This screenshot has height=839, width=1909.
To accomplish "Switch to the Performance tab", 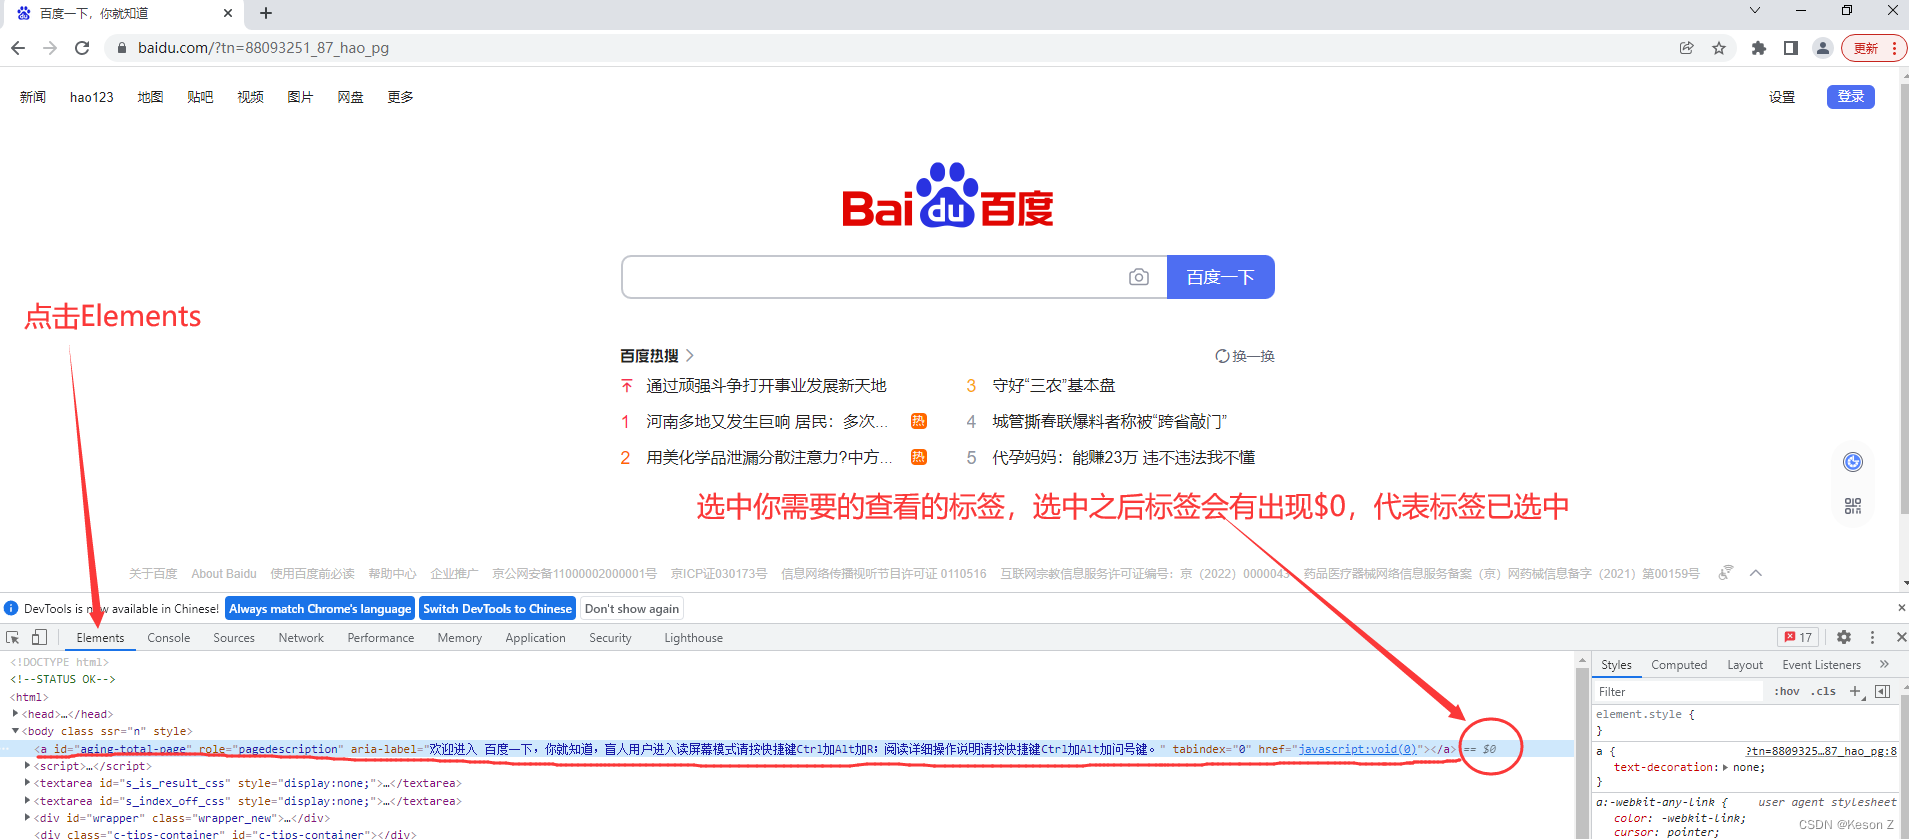I will tap(381, 638).
